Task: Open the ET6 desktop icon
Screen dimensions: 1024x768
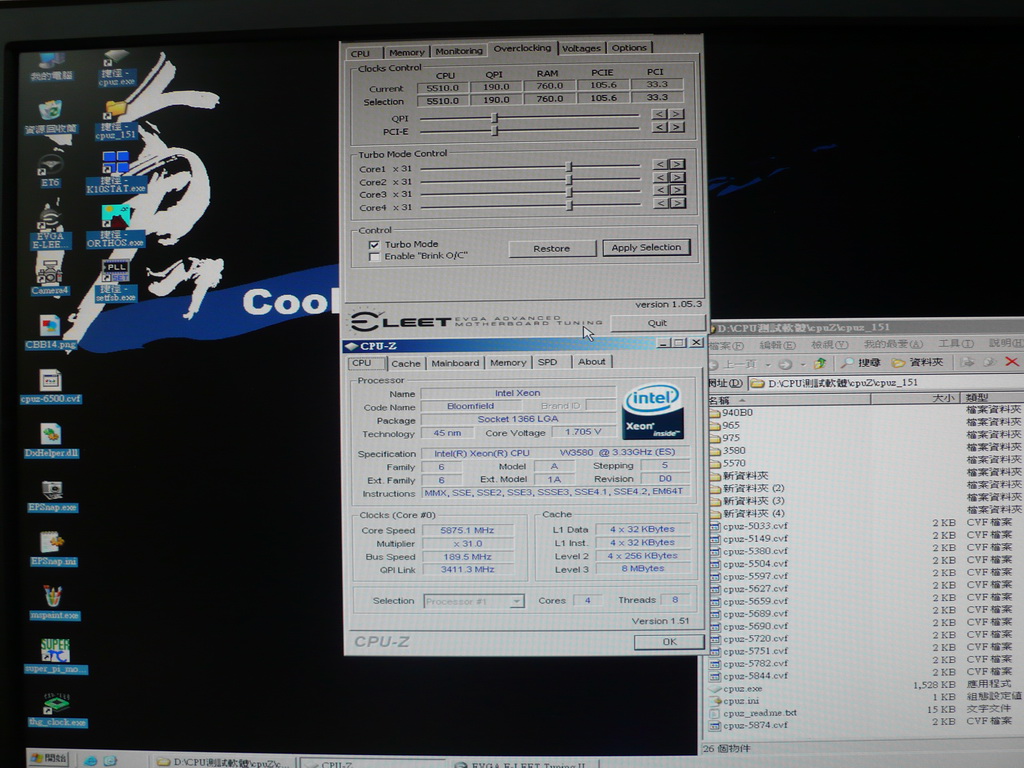Action: [50, 172]
